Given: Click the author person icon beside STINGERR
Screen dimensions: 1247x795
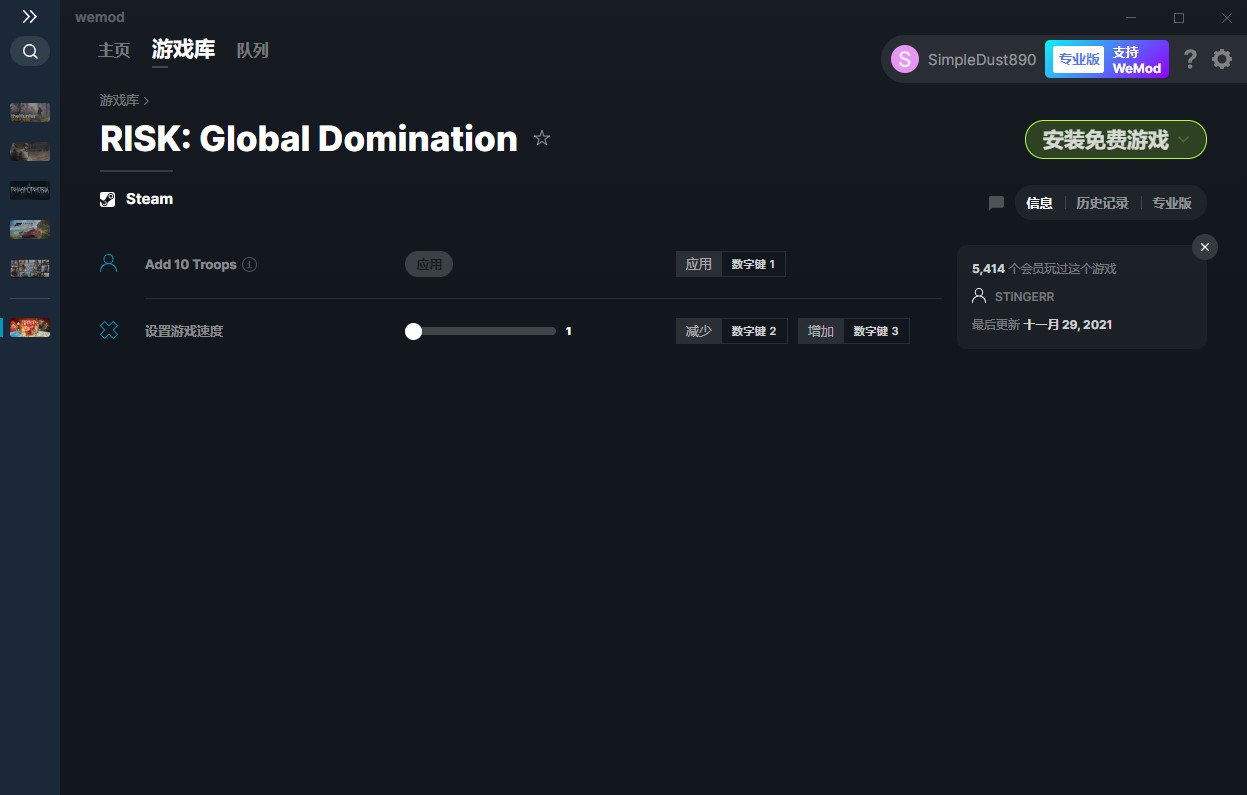Looking at the screenshot, I should [979, 296].
